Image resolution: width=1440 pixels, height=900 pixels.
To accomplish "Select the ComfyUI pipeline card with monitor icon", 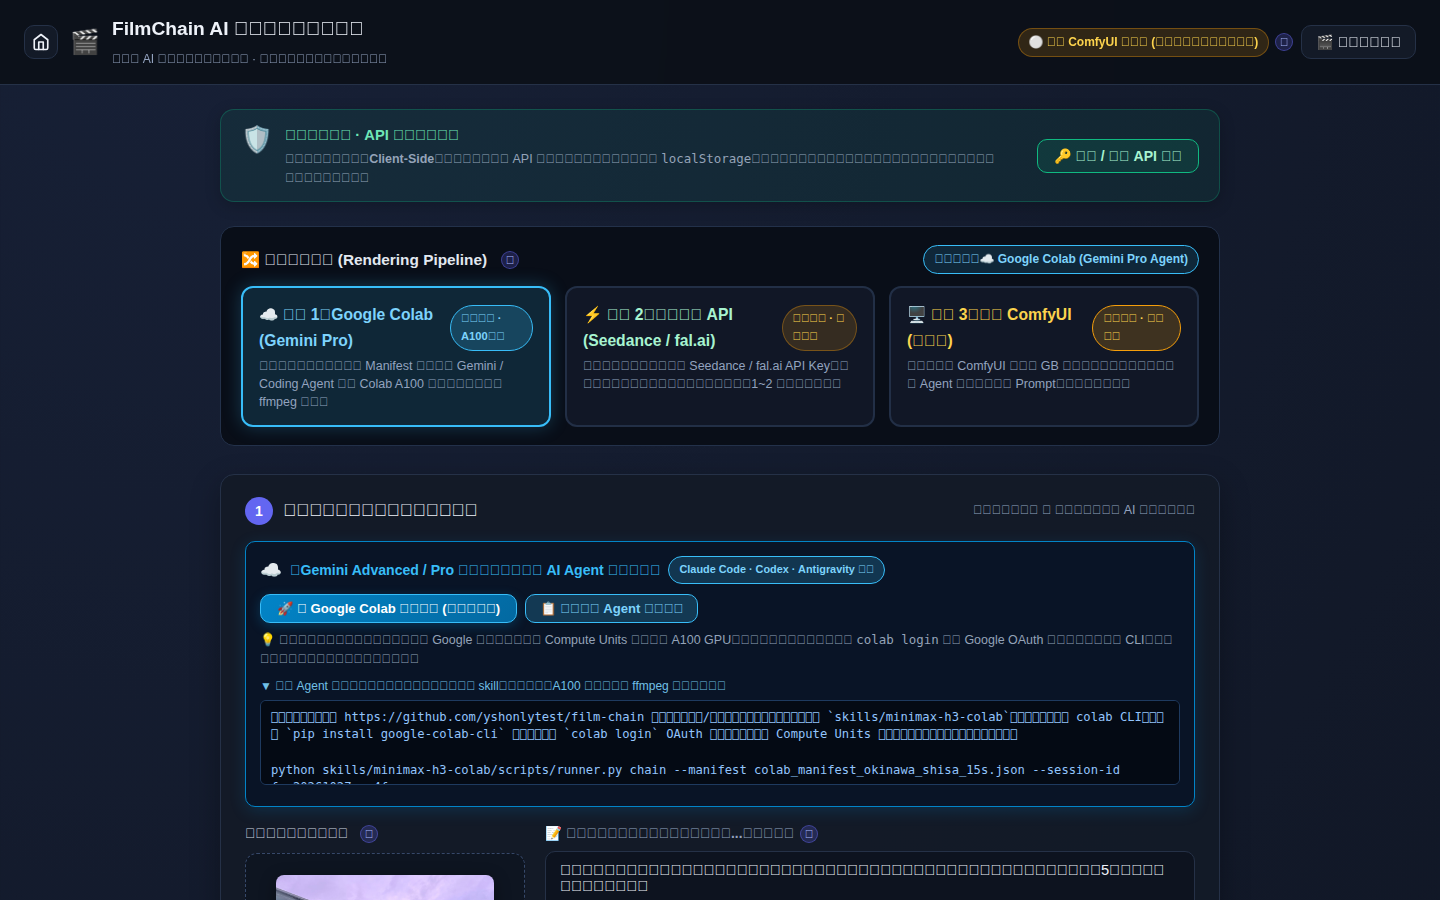I will (1044, 357).
